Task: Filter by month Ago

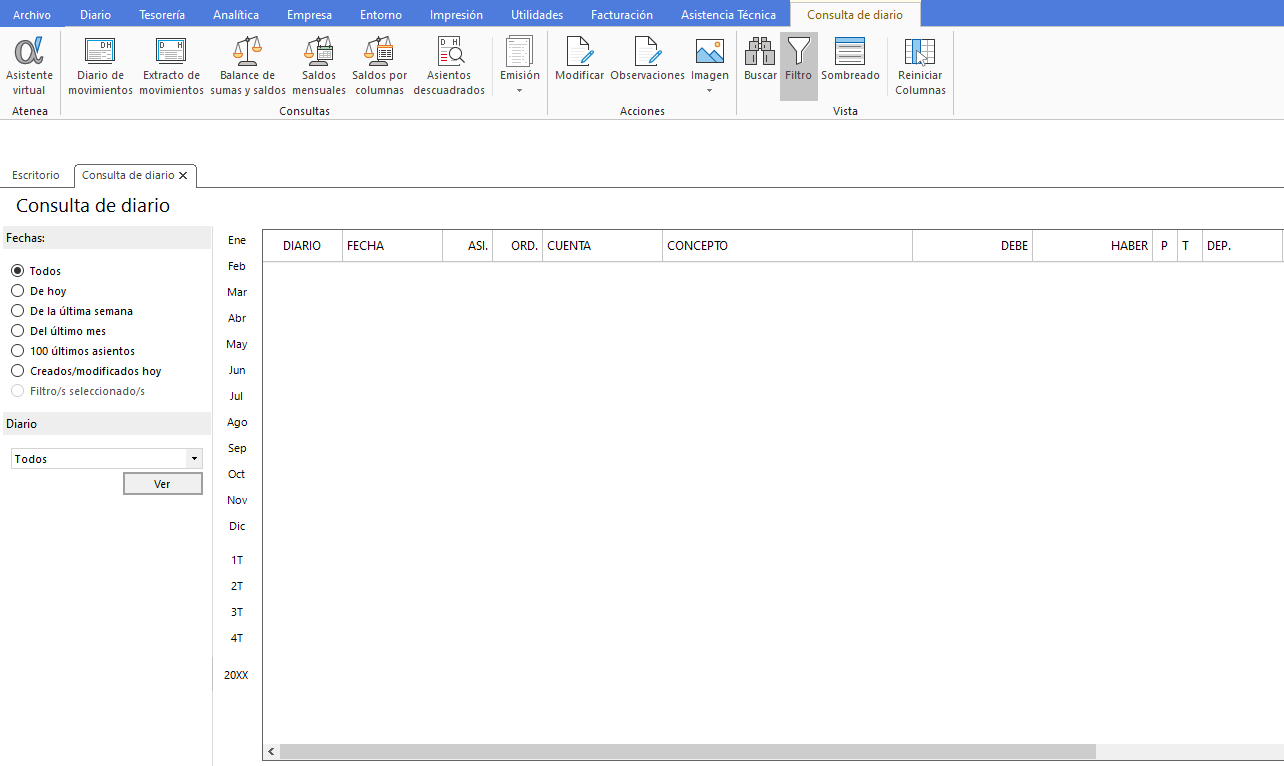Action: tap(237, 422)
